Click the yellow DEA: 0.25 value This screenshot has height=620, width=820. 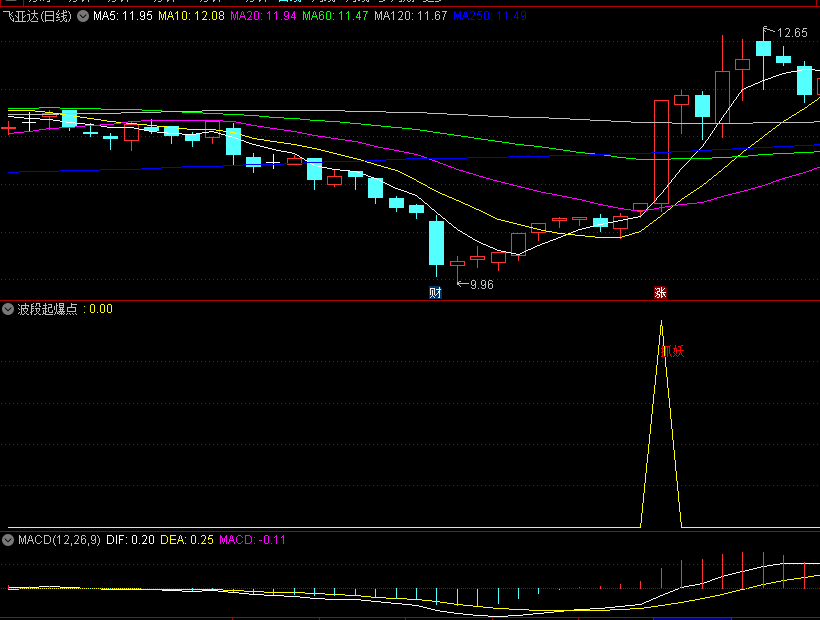187,540
